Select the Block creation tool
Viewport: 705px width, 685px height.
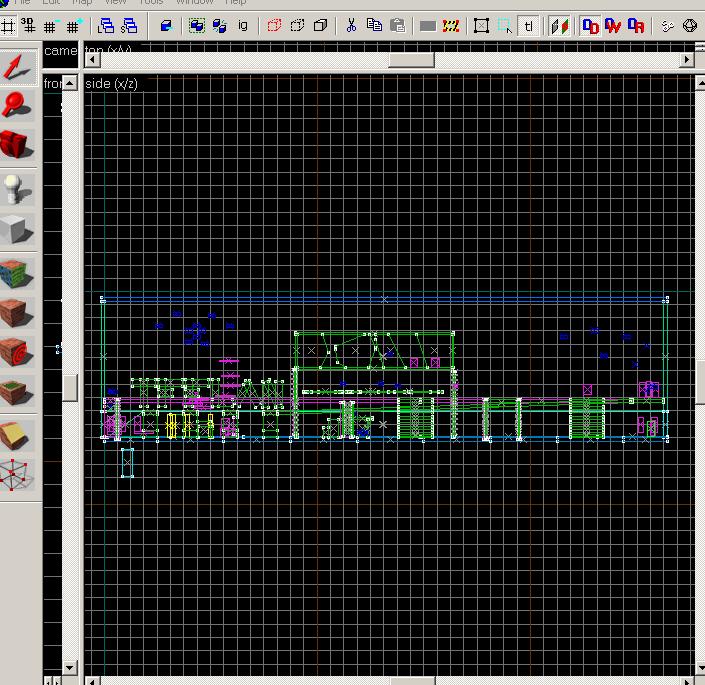[18, 229]
